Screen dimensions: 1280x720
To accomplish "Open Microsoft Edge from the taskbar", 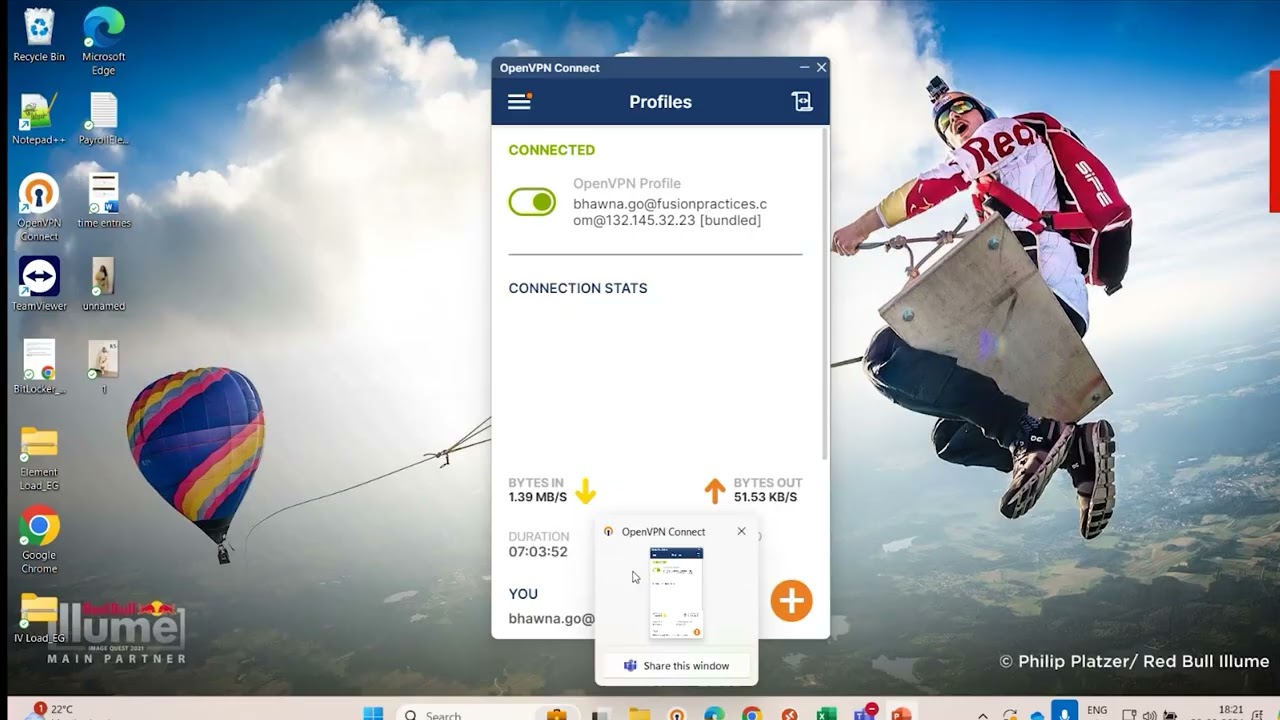I will tap(714, 714).
